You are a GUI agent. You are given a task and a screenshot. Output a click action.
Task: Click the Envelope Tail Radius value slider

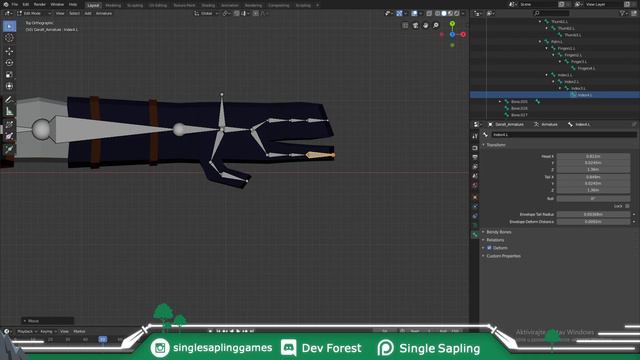593,214
